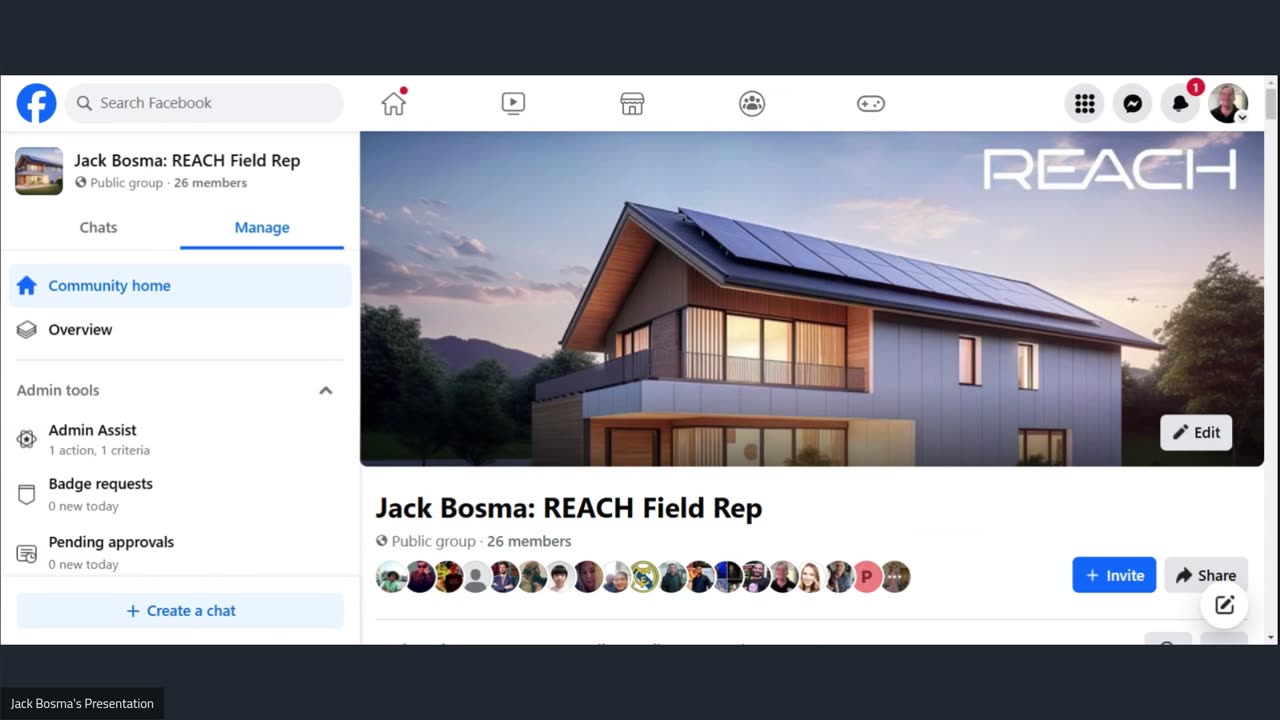
Task: Edit the group cover photo
Action: 1196,432
